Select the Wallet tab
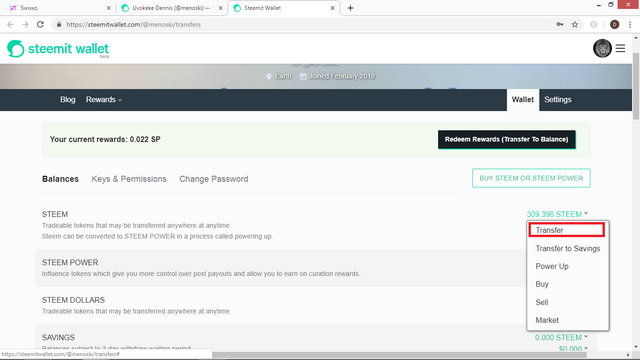Image resolution: width=640 pixels, height=360 pixels. point(523,100)
